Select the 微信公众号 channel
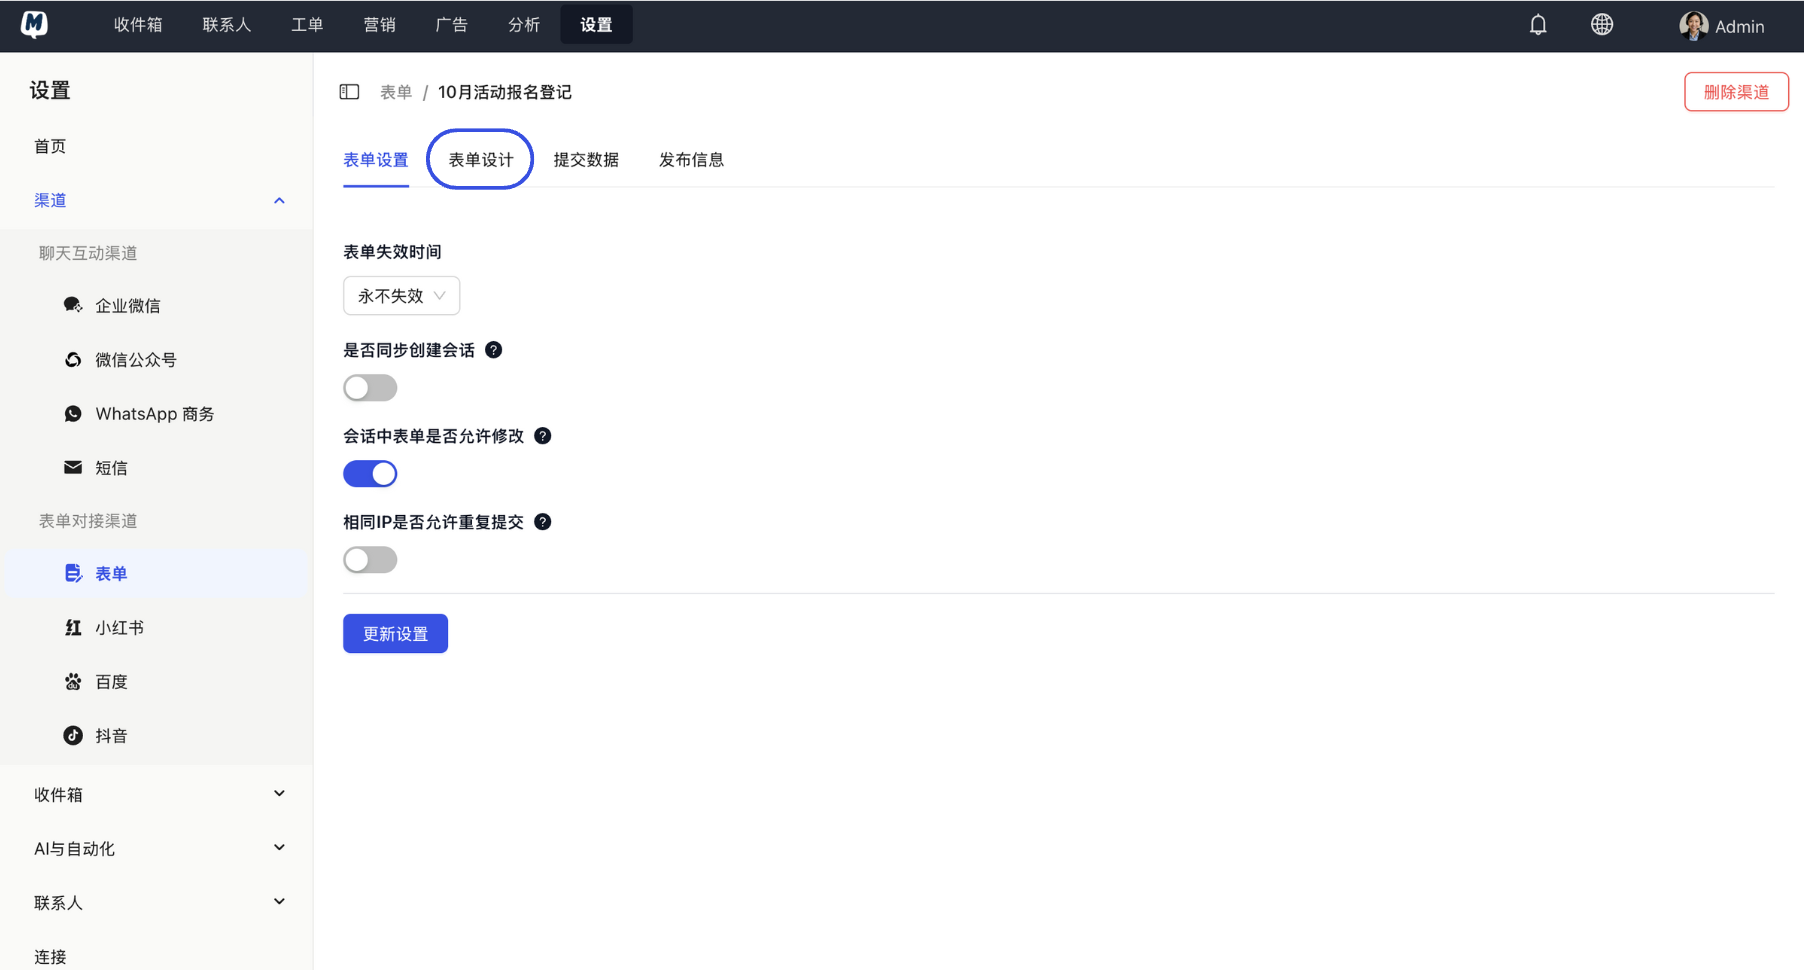Viewport: 1804px width, 970px height. pos(136,359)
